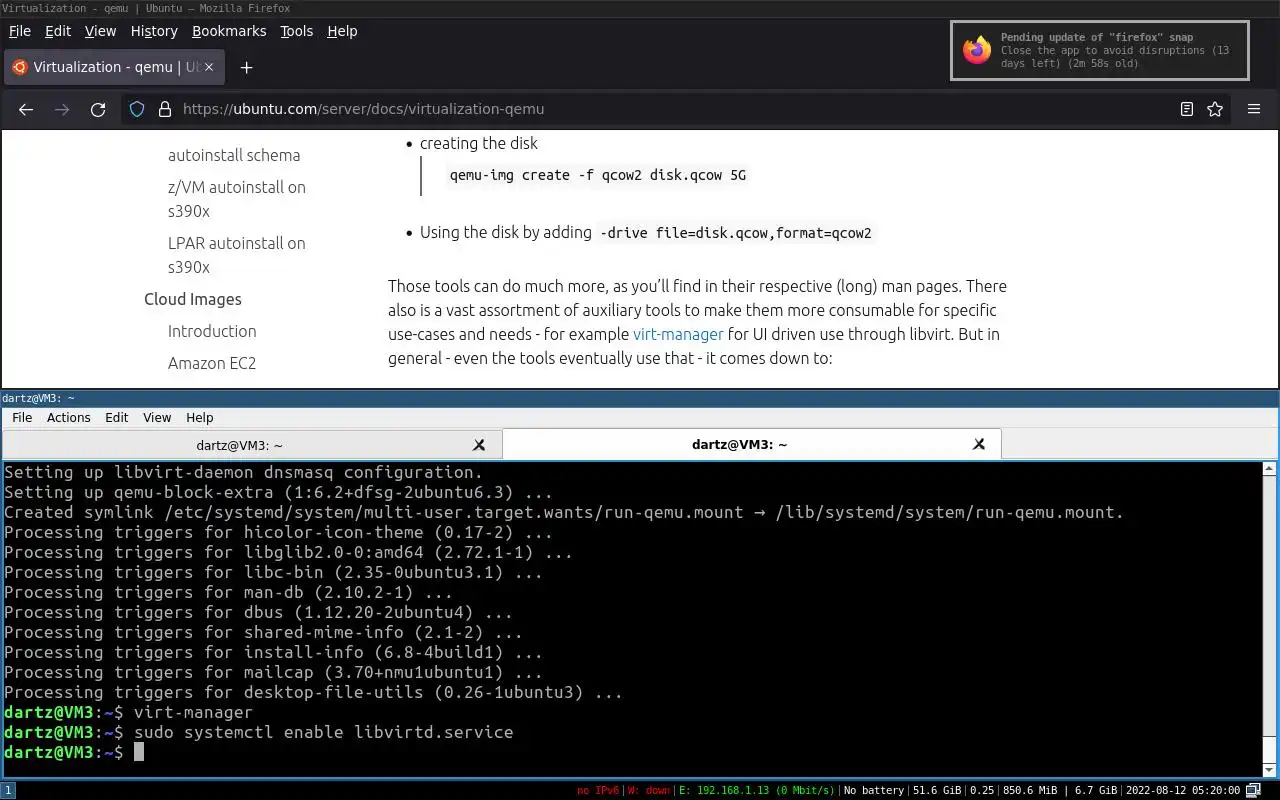Click the No battery status entry

(874, 790)
